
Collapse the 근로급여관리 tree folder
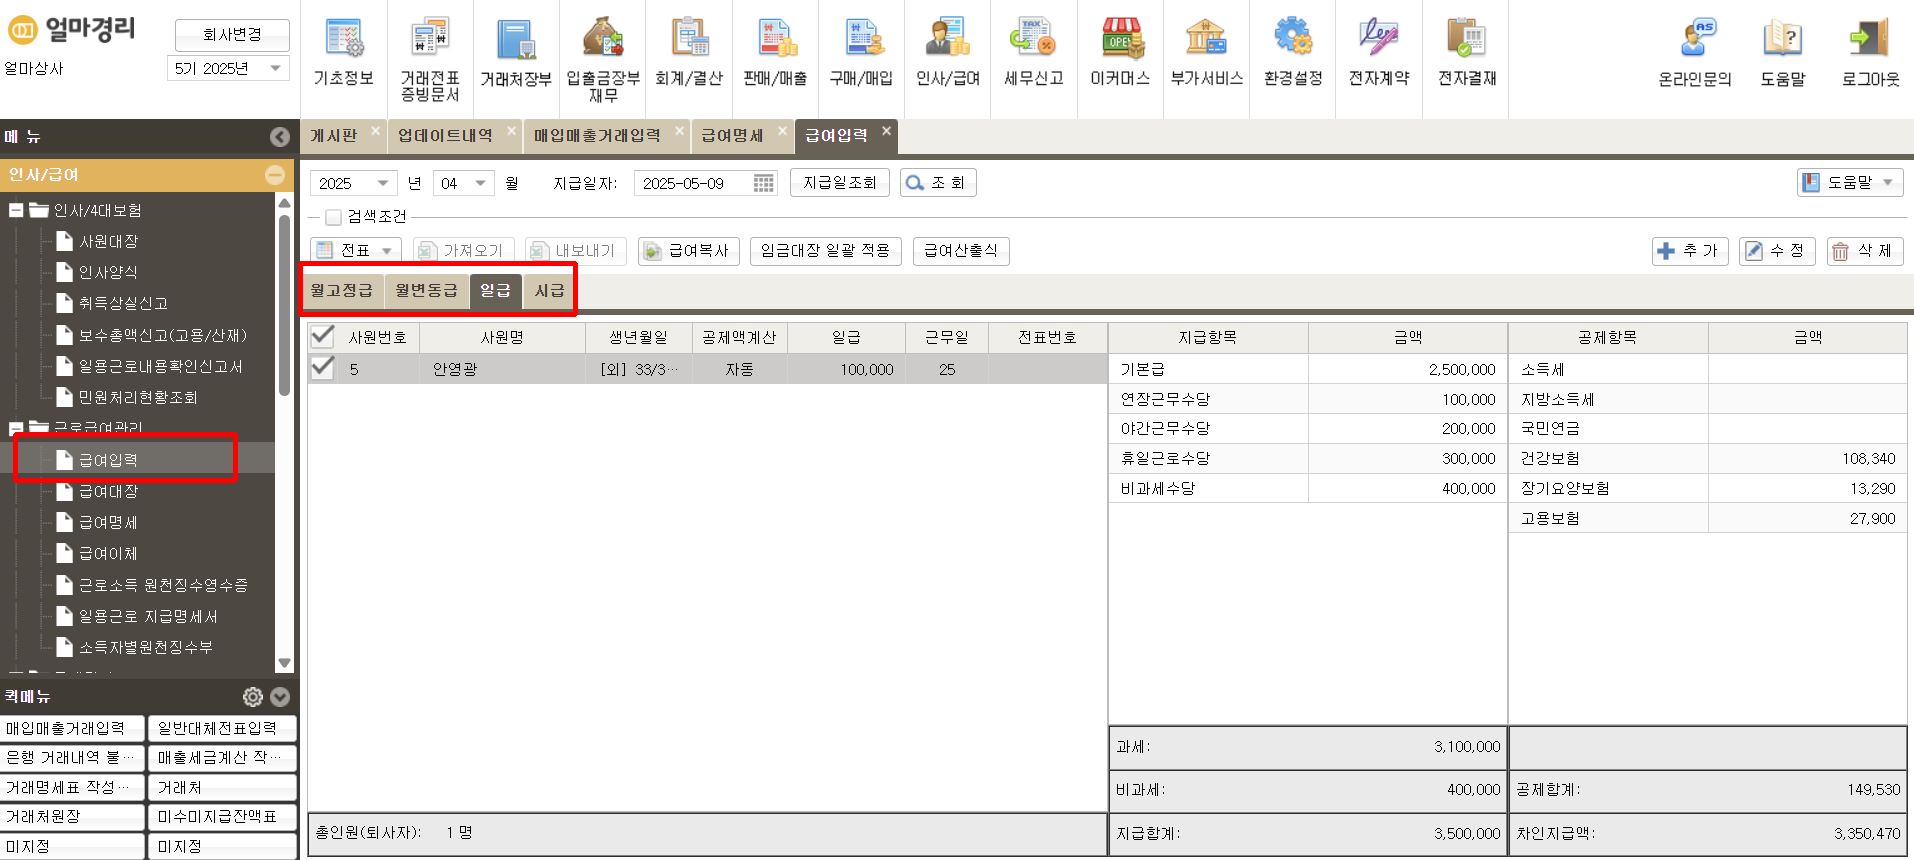coord(16,428)
